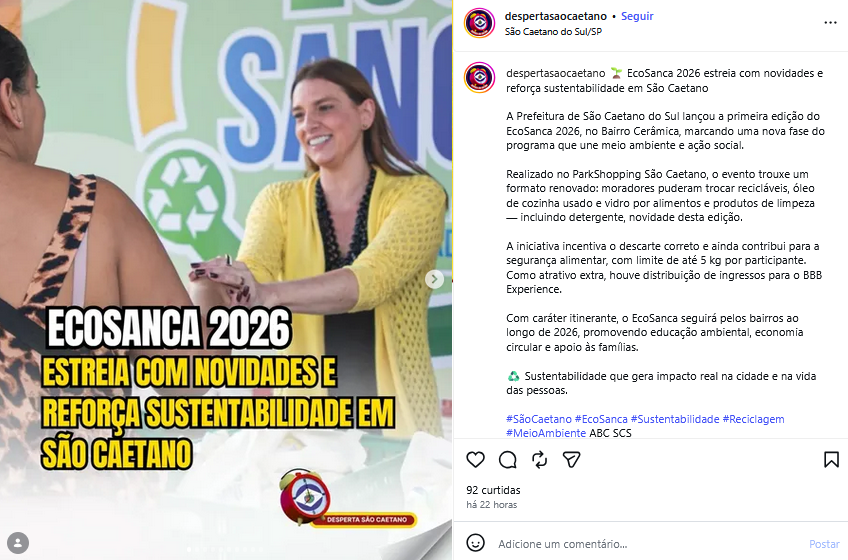The height and width of the screenshot is (560, 848).
Task: Click the comment input field
Action: tap(649, 544)
